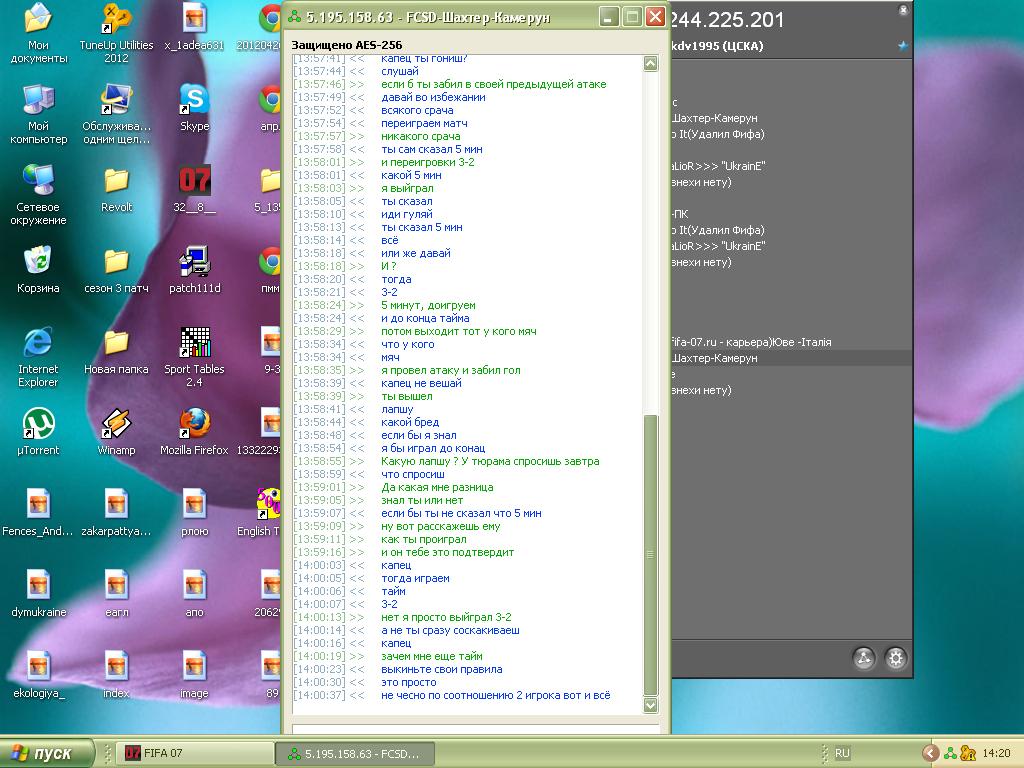
Task: Select the zakarpattya... image file
Action: tap(116, 513)
